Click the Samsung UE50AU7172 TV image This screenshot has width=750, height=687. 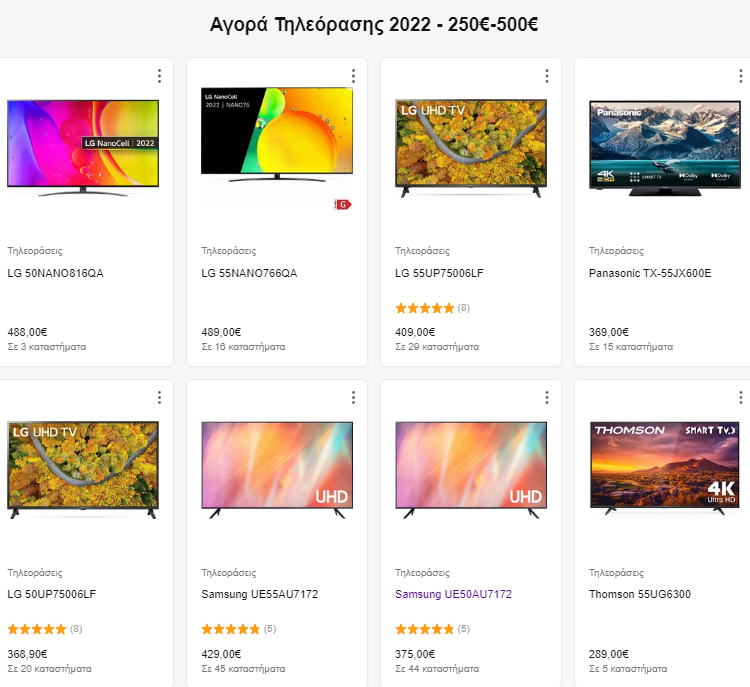point(471,470)
